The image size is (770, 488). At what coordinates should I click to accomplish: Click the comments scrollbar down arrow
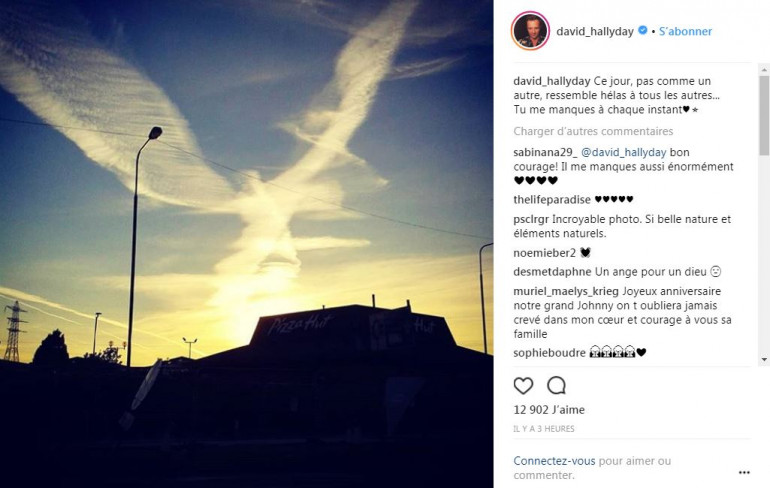pos(764,360)
